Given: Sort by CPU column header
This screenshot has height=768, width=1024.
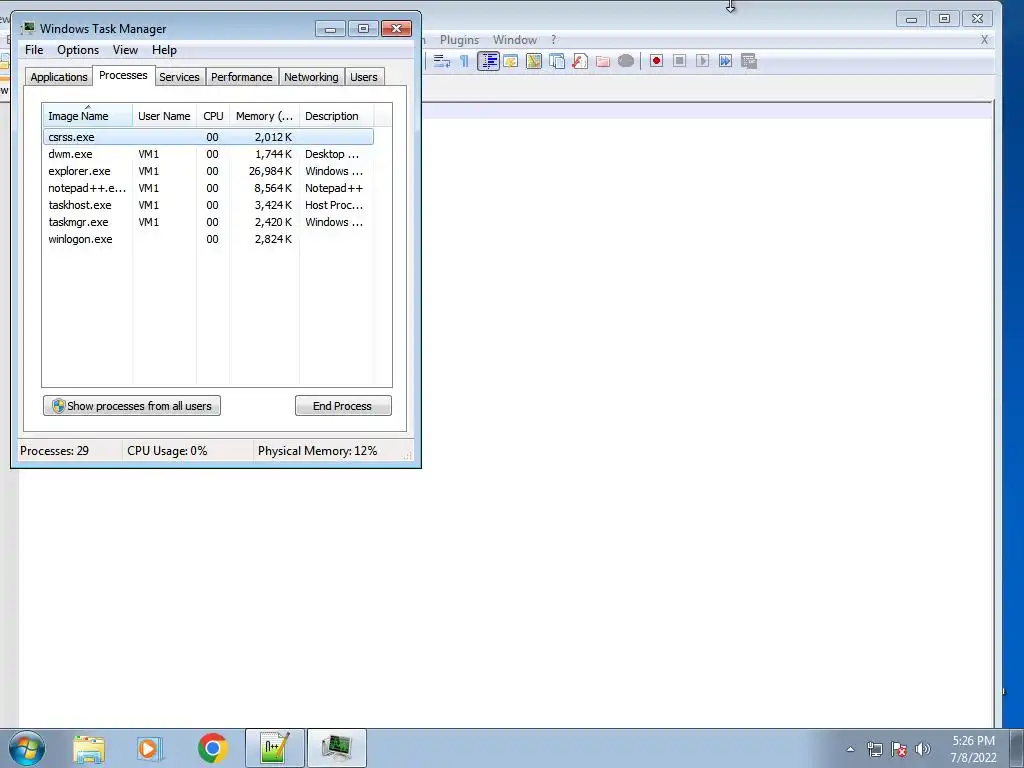Looking at the screenshot, I should click(x=213, y=116).
